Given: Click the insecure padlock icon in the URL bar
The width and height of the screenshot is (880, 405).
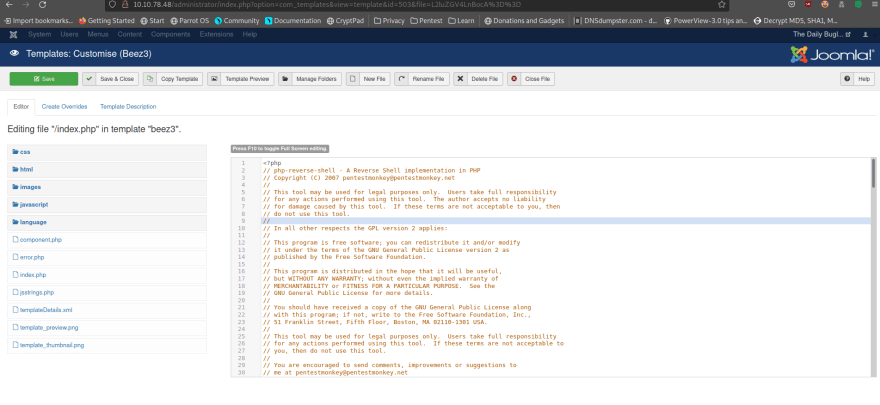Looking at the screenshot, I should (124, 4).
